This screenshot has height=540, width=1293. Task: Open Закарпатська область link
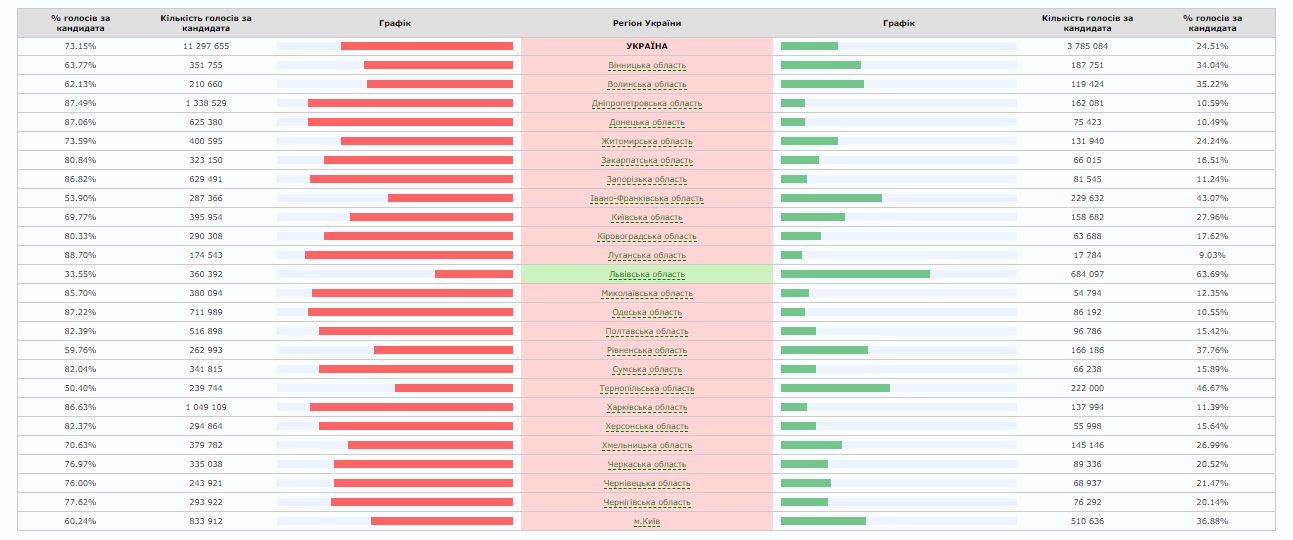click(647, 161)
